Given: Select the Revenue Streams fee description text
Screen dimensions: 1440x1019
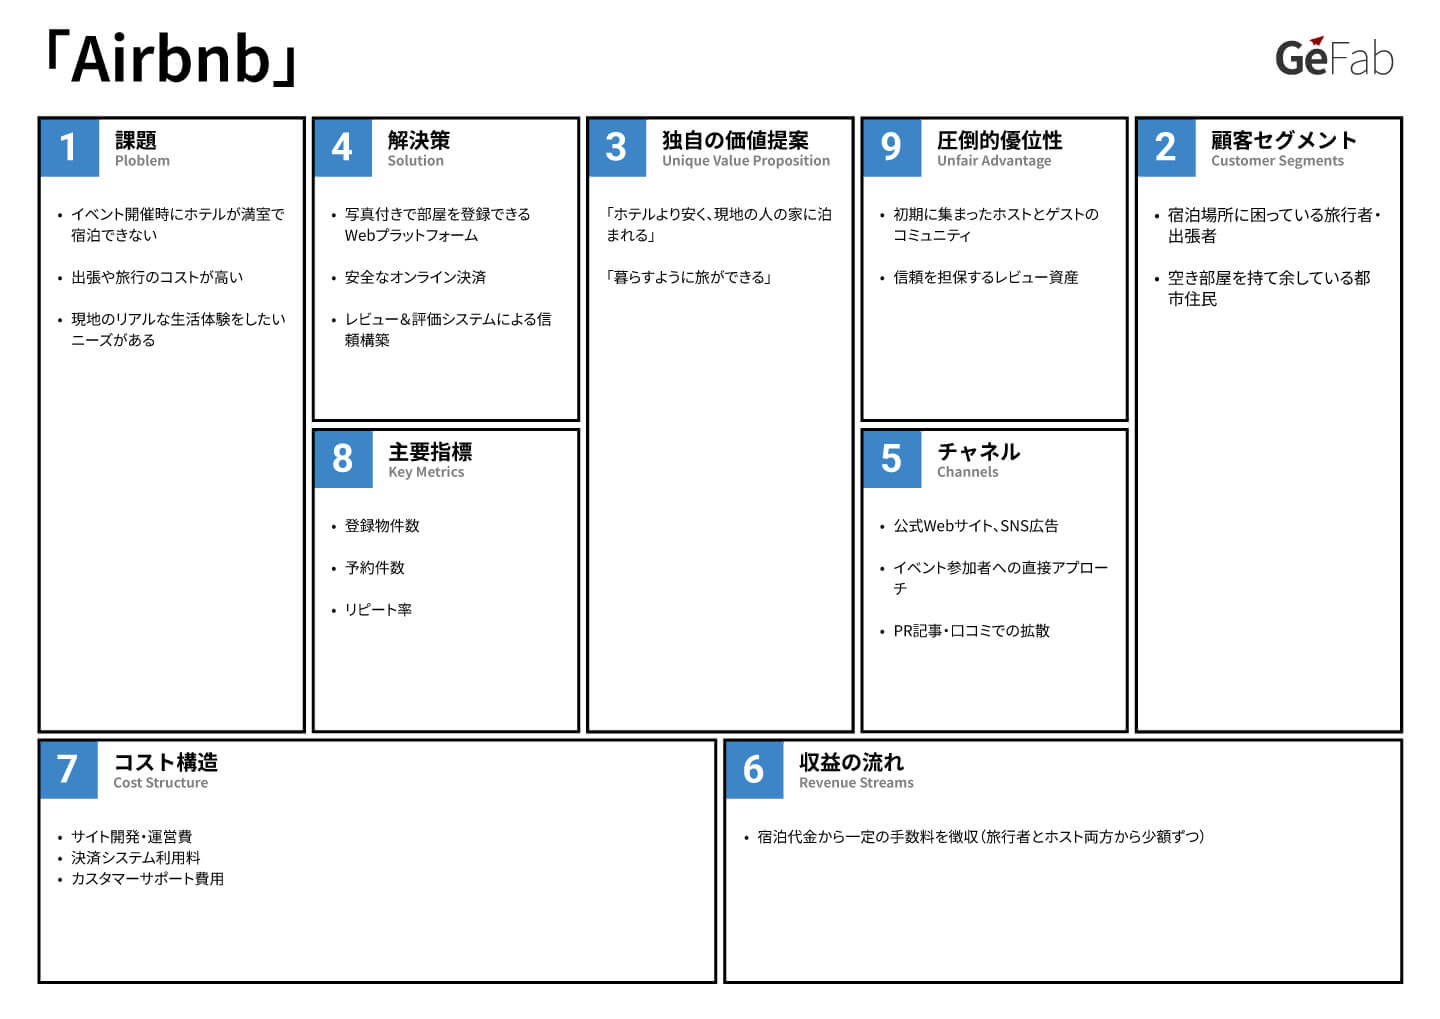Looking at the screenshot, I should pyautogui.click(x=980, y=836).
